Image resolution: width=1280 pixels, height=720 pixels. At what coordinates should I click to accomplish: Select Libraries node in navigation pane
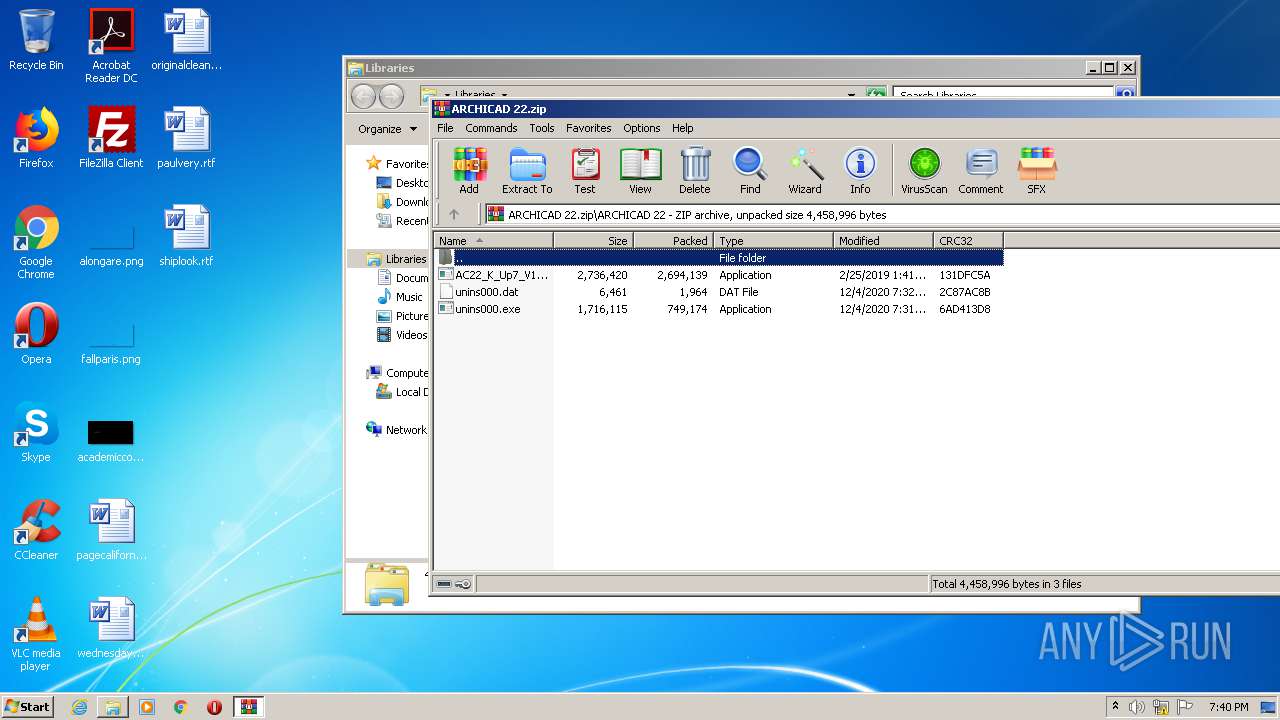[x=398, y=259]
